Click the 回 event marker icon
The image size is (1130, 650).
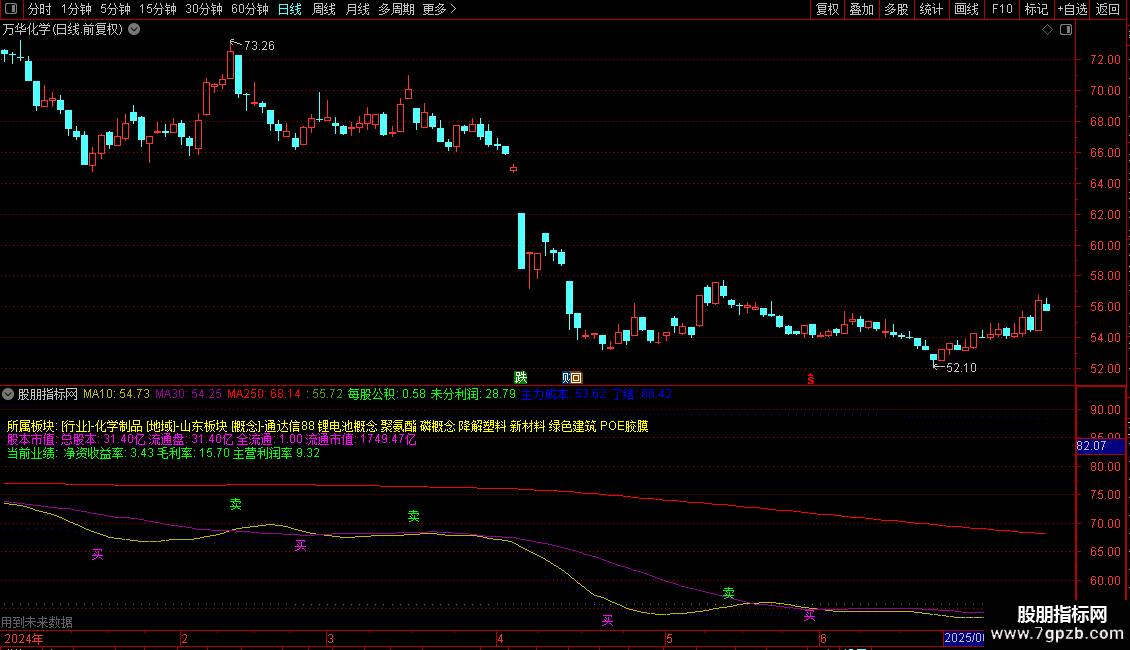click(x=577, y=378)
